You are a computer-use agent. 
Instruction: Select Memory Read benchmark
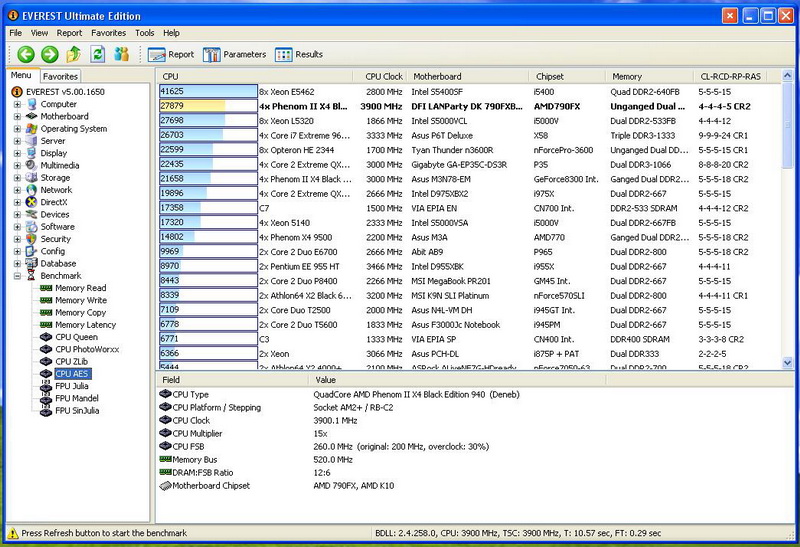click(x=81, y=288)
